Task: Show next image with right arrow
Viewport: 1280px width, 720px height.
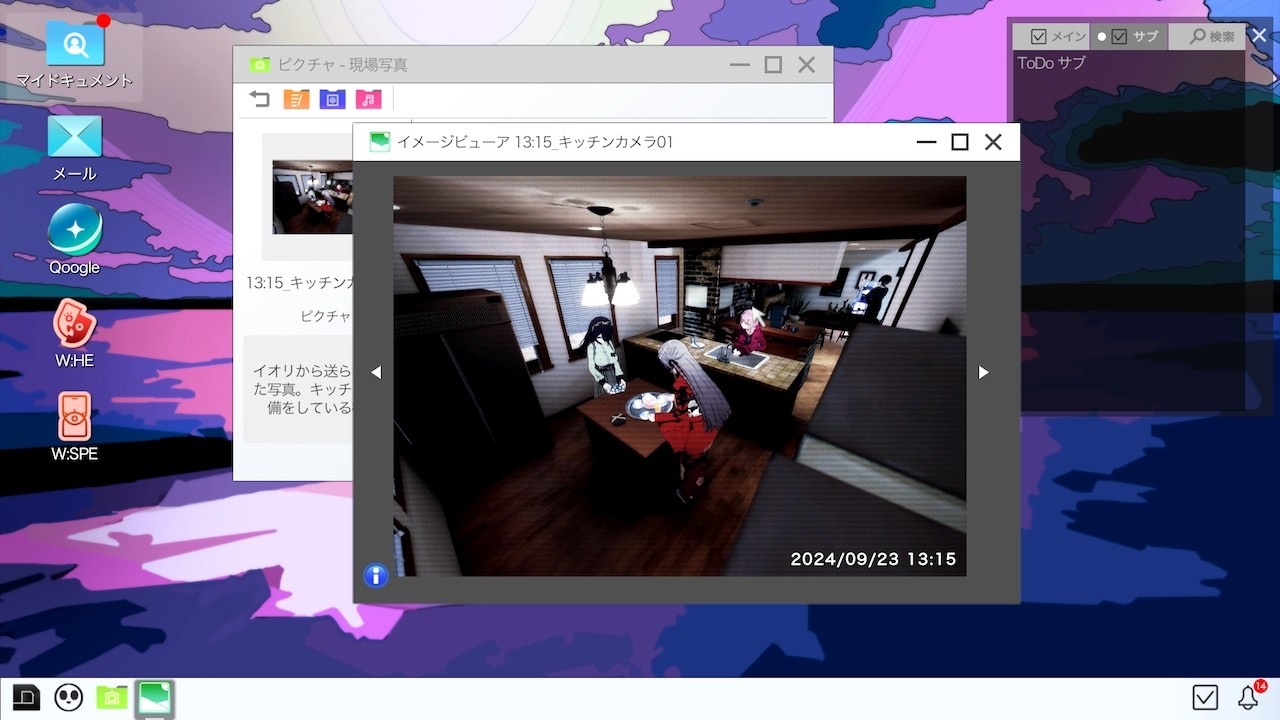Action: click(983, 372)
